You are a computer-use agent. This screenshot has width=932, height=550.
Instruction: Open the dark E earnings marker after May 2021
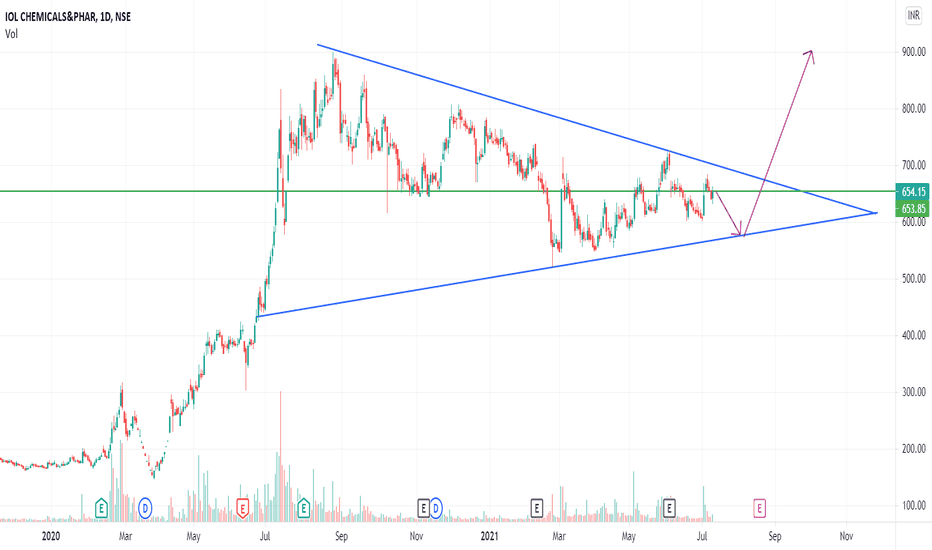(669, 508)
